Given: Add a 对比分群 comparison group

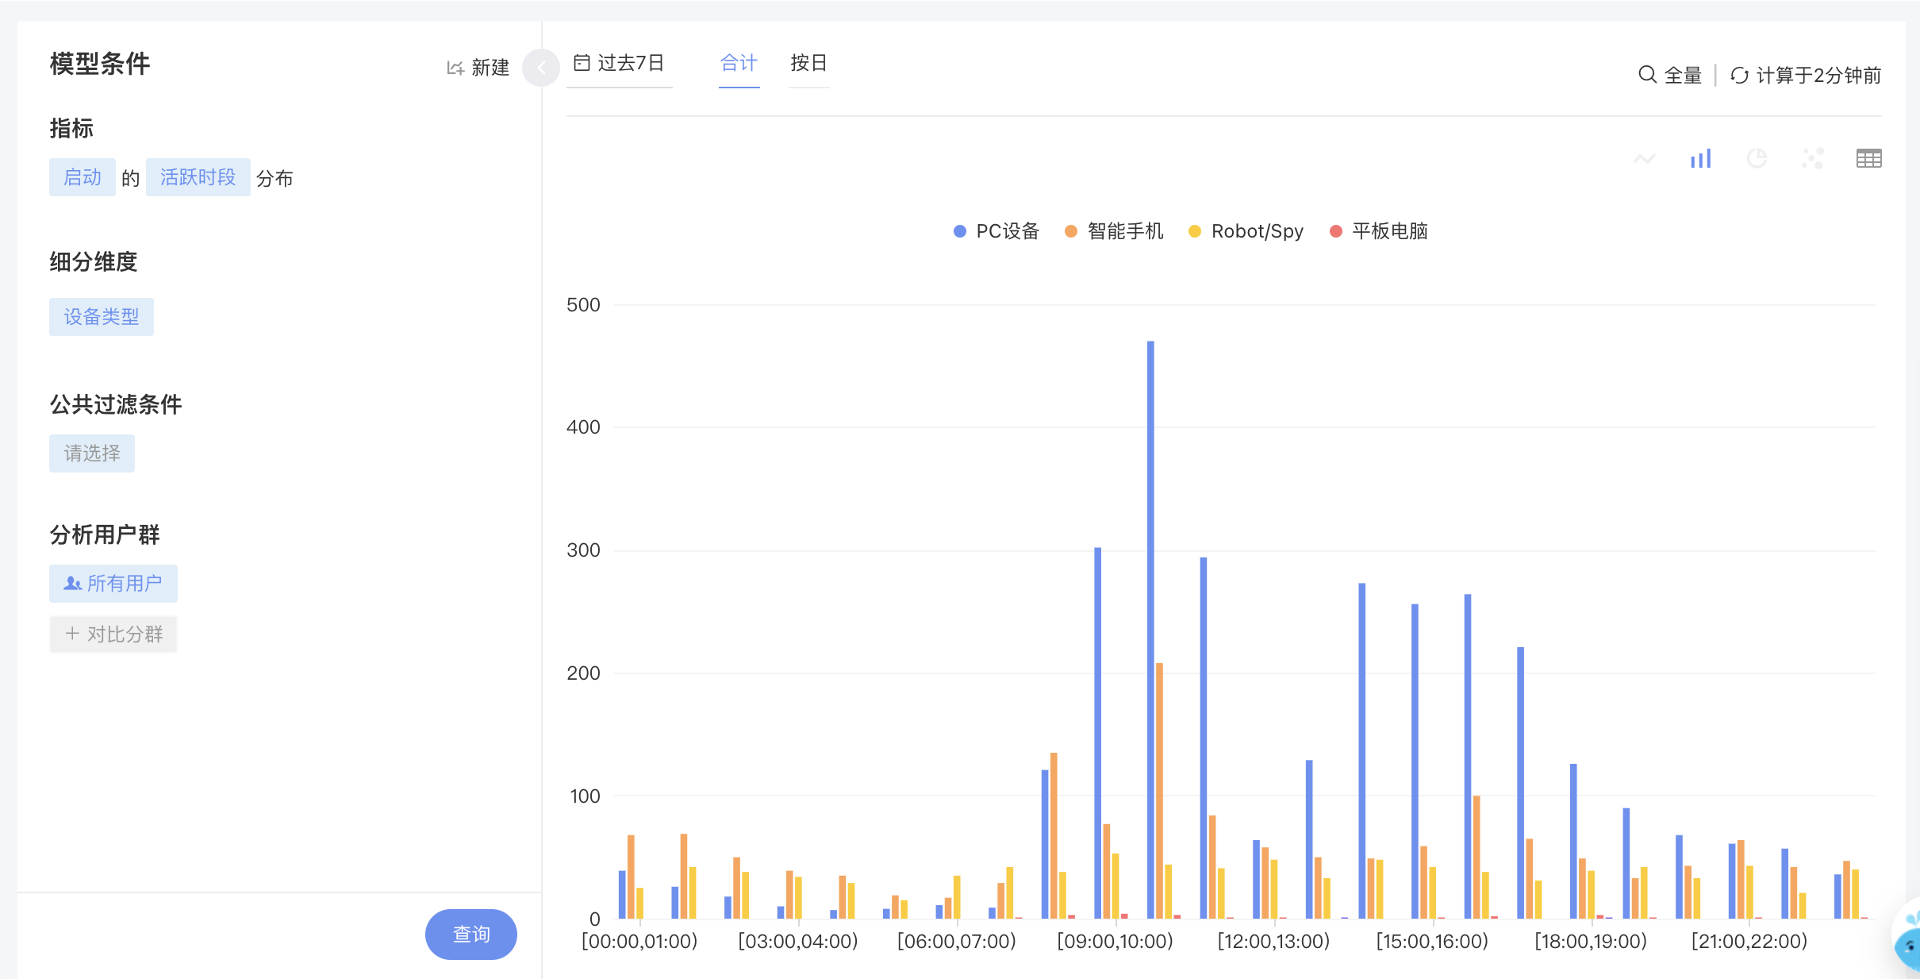Looking at the screenshot, I should [x=113, y=634].
